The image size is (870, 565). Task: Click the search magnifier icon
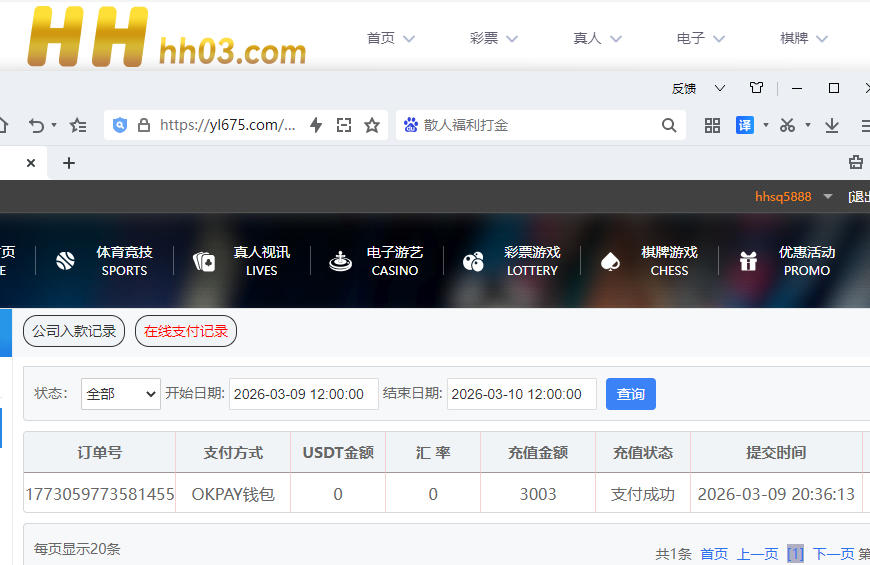click(669, 125)
